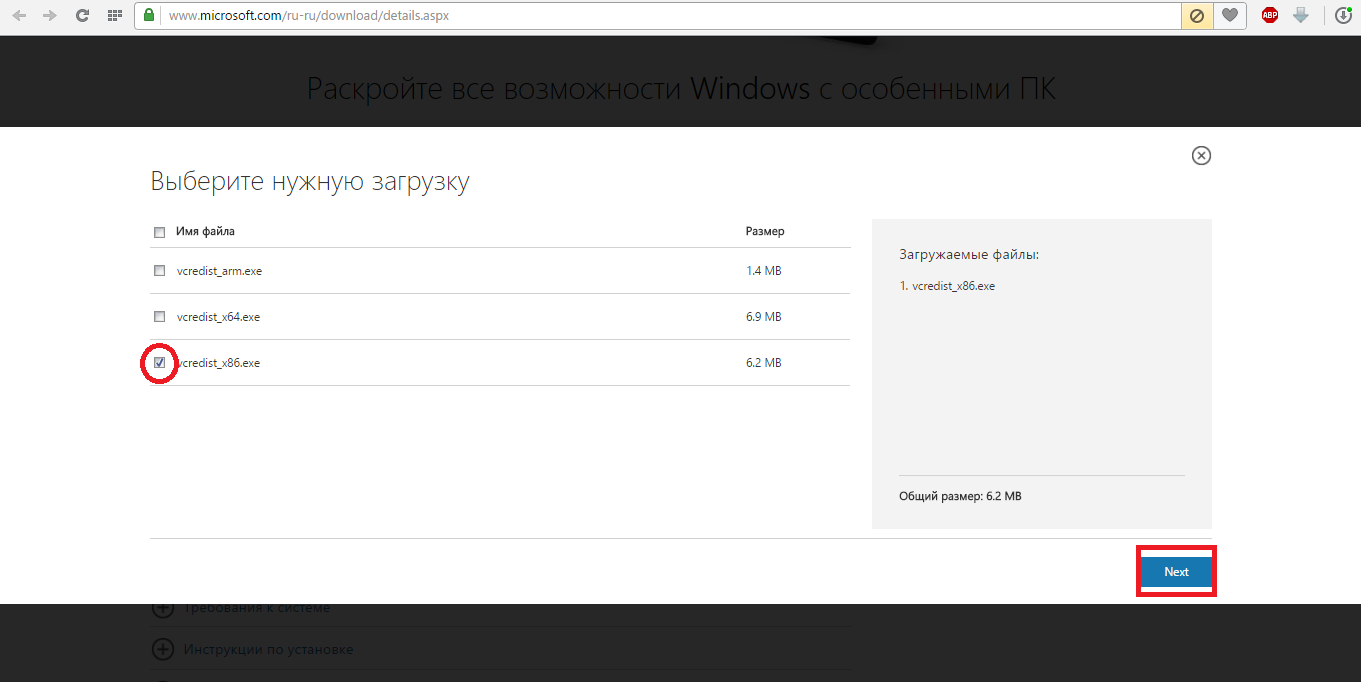Check the vcredist_x64.exe checkbox
Image resolution: width=1361 pixels, height=682 pixels.
click(160, 317)
